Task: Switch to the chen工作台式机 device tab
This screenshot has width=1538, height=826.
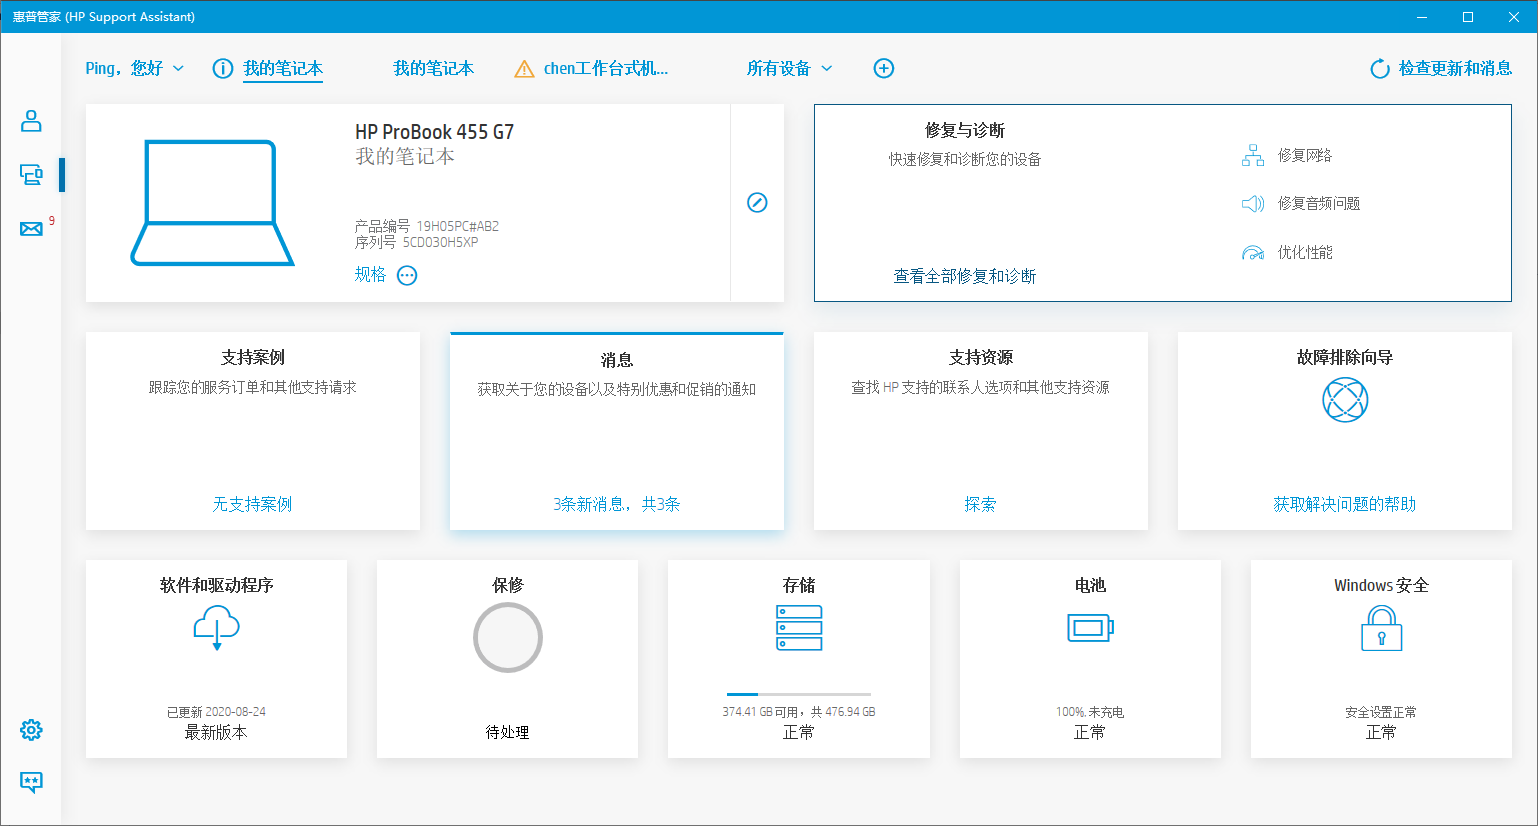Action: (605, 68)
